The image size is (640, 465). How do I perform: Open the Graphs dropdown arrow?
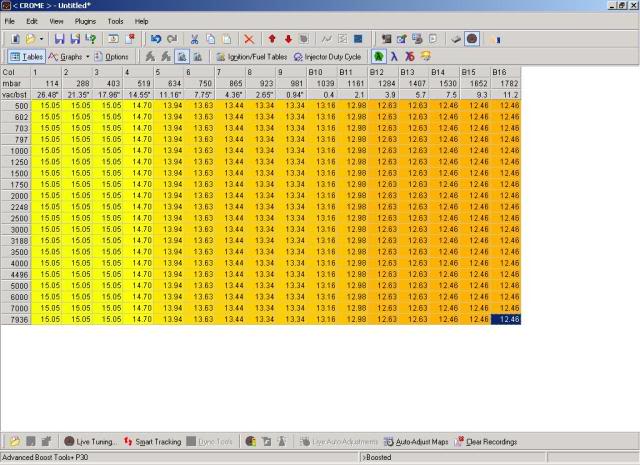(87, 57)
